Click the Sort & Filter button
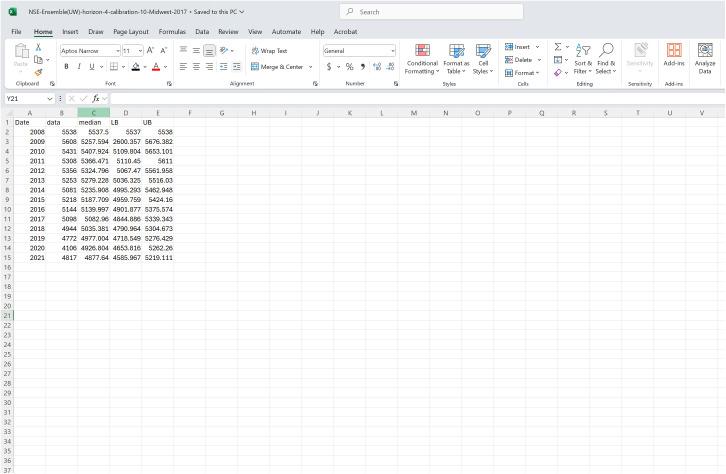The height and width of the screenshot is (474, 726). click(x=583, y=59)
